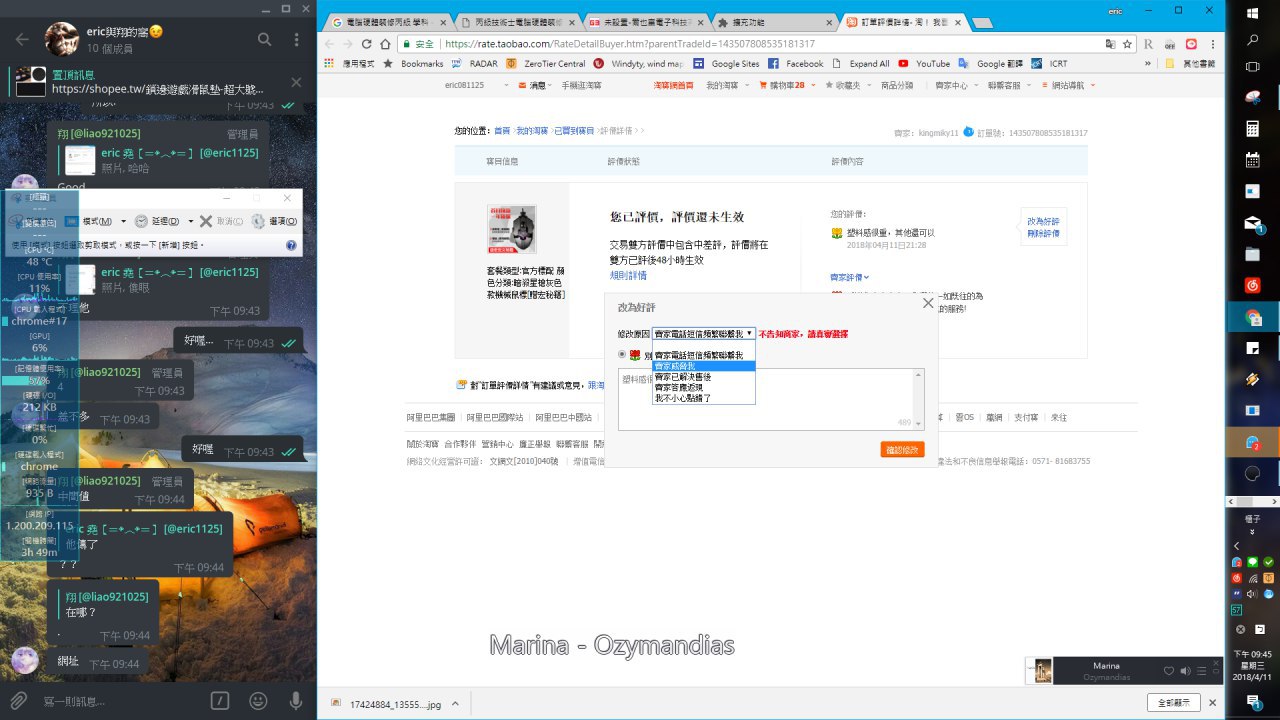Expand the Snipping Tool 延遲 dropdown arrow
1280x720 pixels.
[189, 221]
